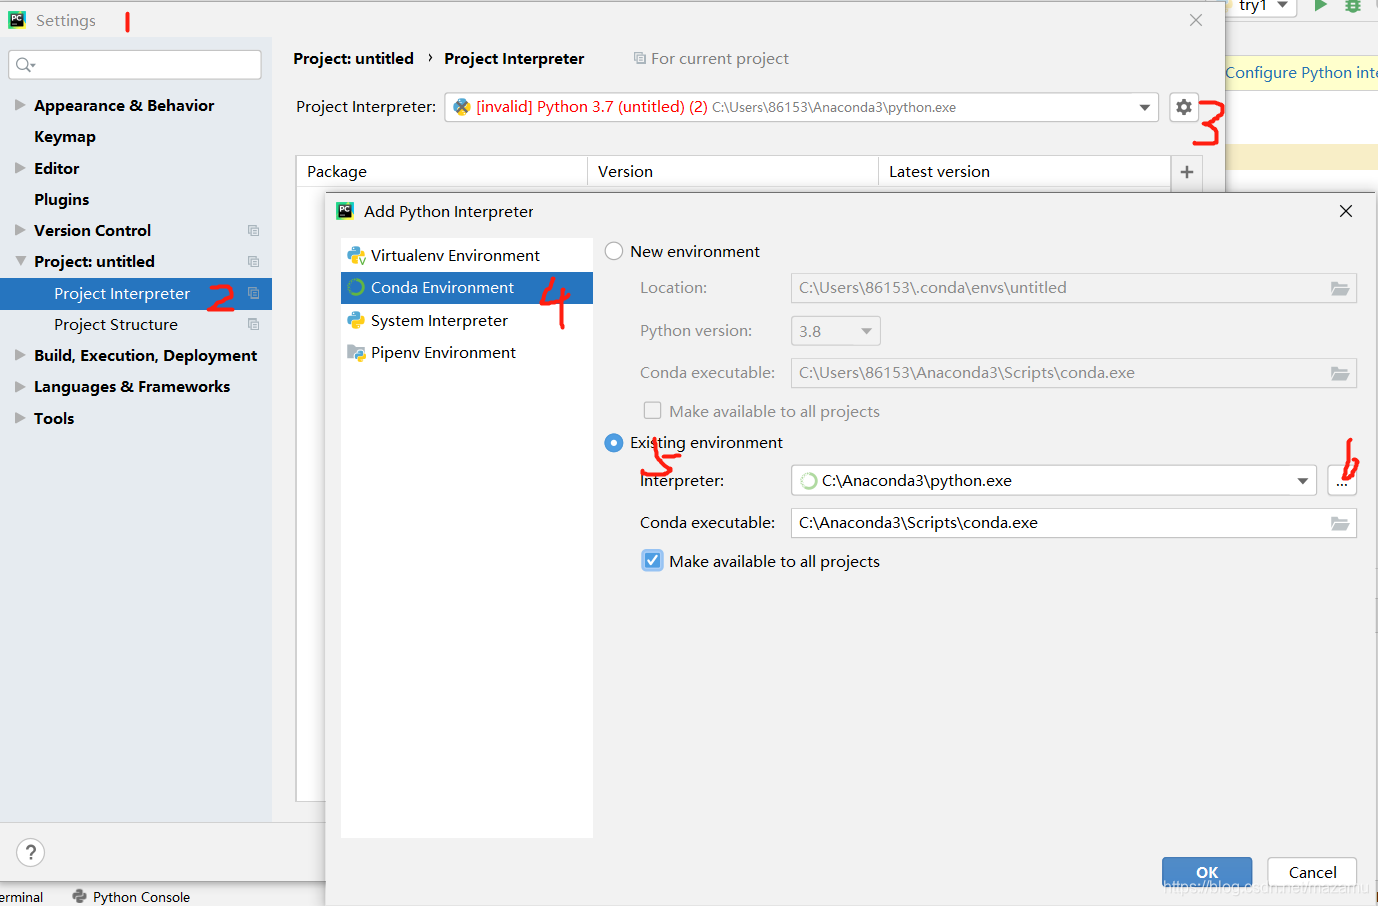Screen dimensions: 1378x906
Task: Select Project Interpreter in settings tree
Action: click(136, 294)
